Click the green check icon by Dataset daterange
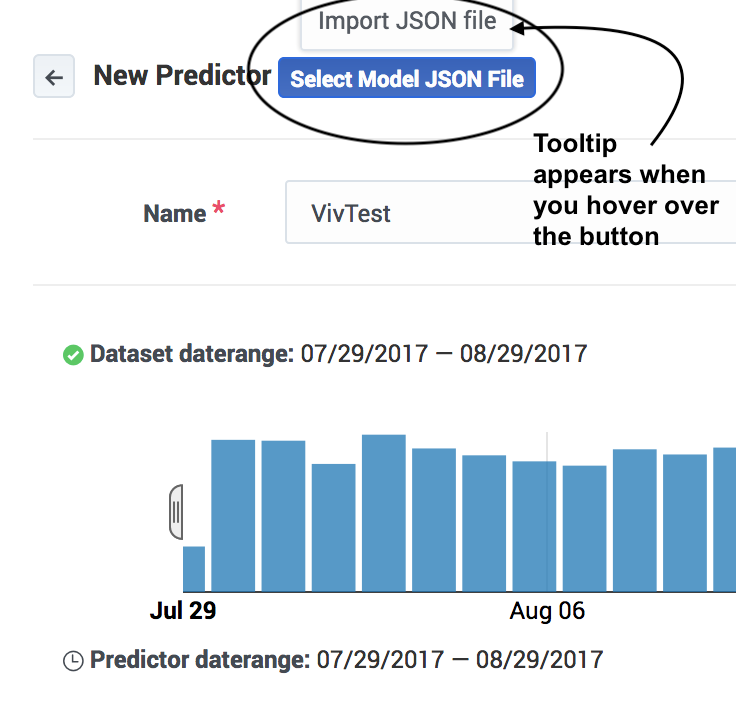The width and height of the screenshot is (736, 706). click(x=72, y=354)
